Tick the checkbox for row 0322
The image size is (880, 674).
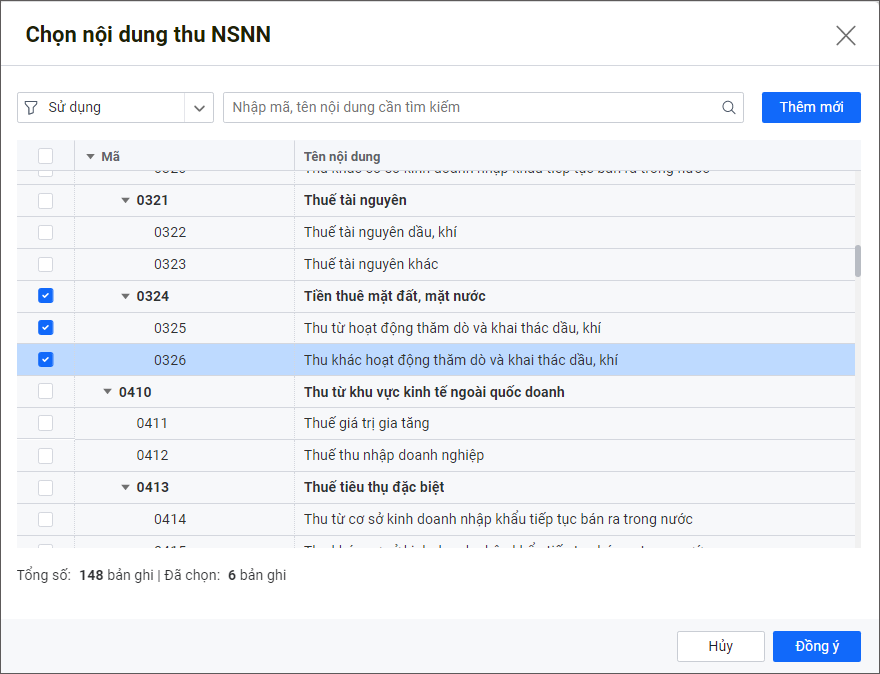(46, 233)
